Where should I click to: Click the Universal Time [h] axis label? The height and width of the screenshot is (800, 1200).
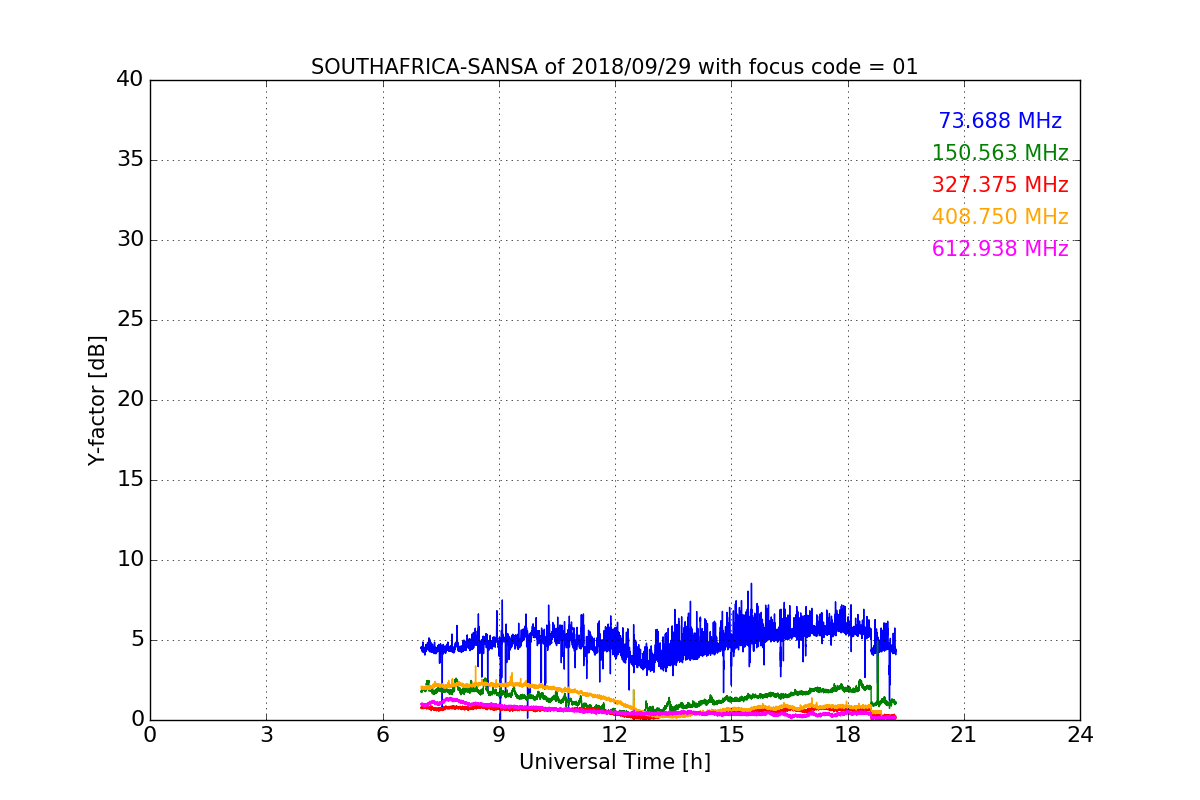click(x=615, y=762)
